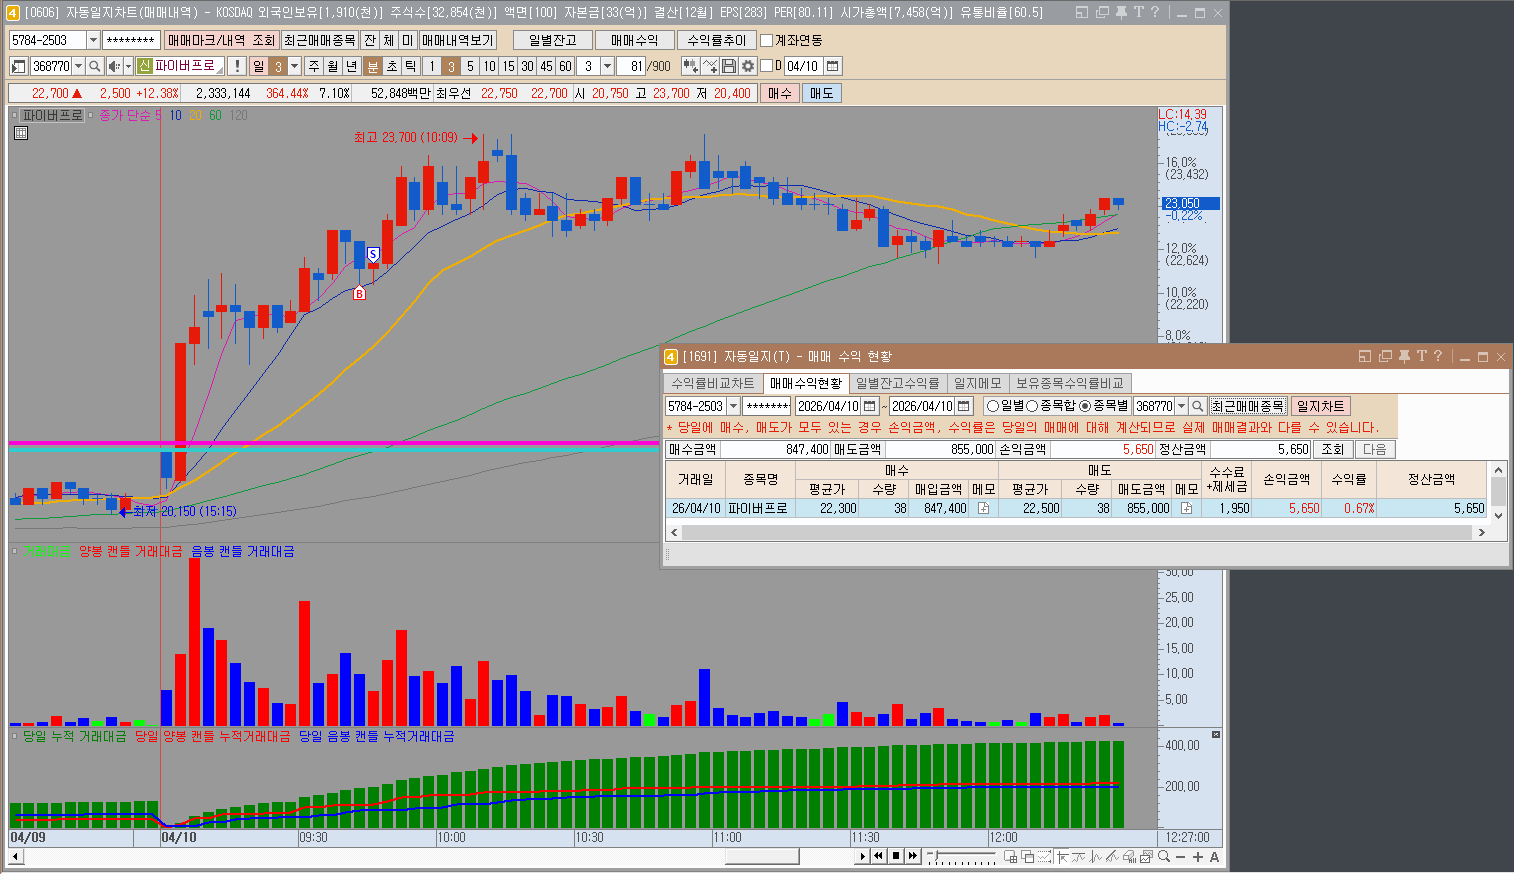Switch to the 보유종목수익률비교 tab

pyautogui.click(x=1070, y=383)
